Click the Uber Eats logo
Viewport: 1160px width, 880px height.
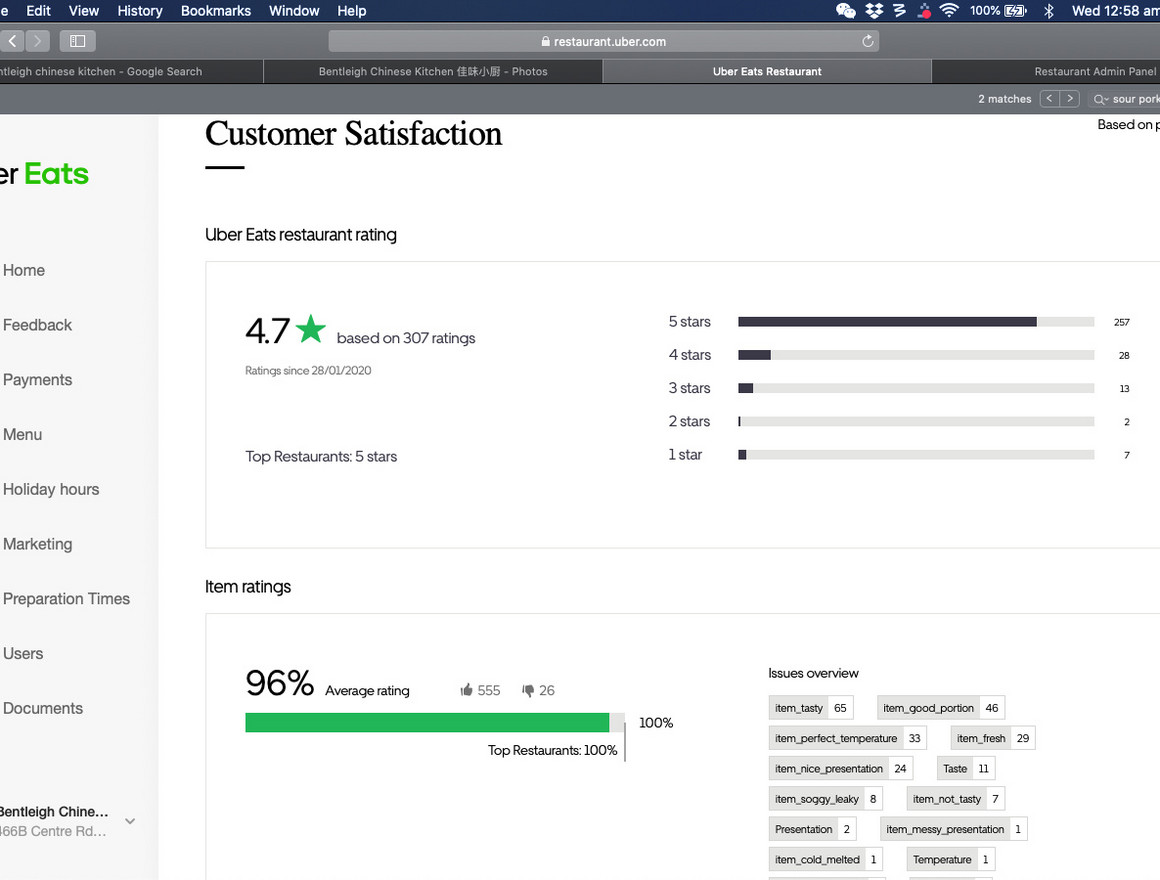coord(44,174)
